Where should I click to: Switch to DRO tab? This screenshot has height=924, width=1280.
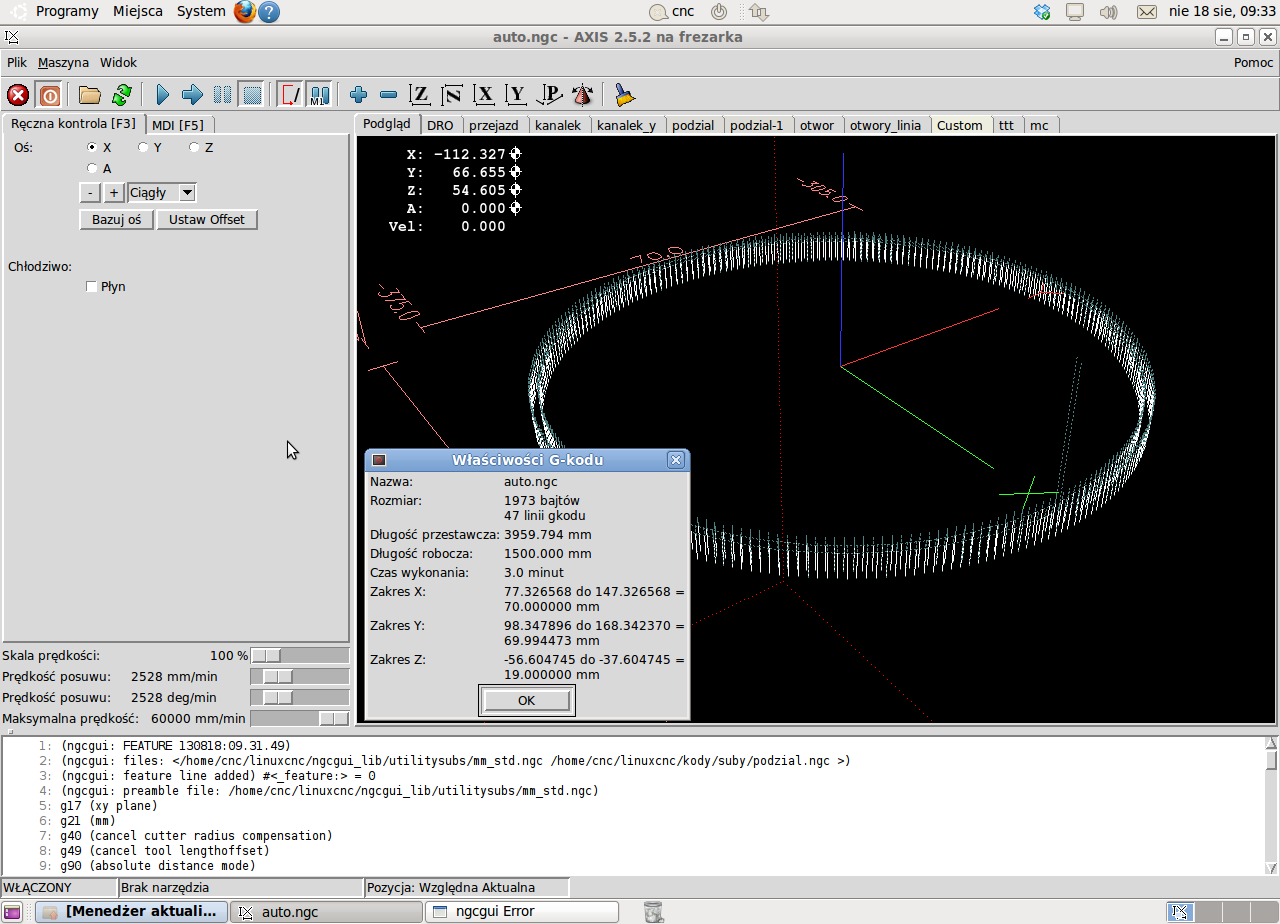(x=440, y=125)
